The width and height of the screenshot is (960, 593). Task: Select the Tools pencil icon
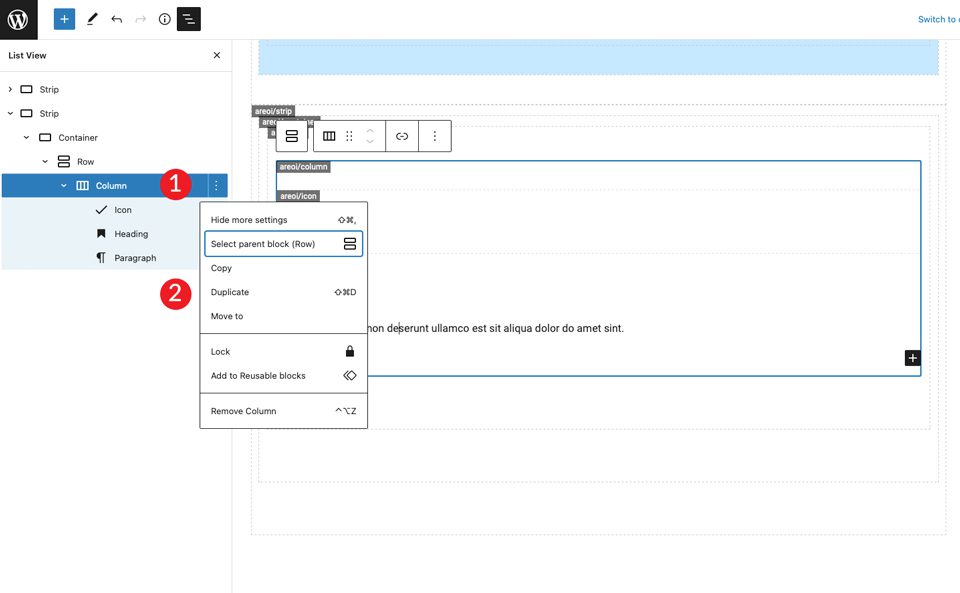pyautogui.click(x=92, y=19)
